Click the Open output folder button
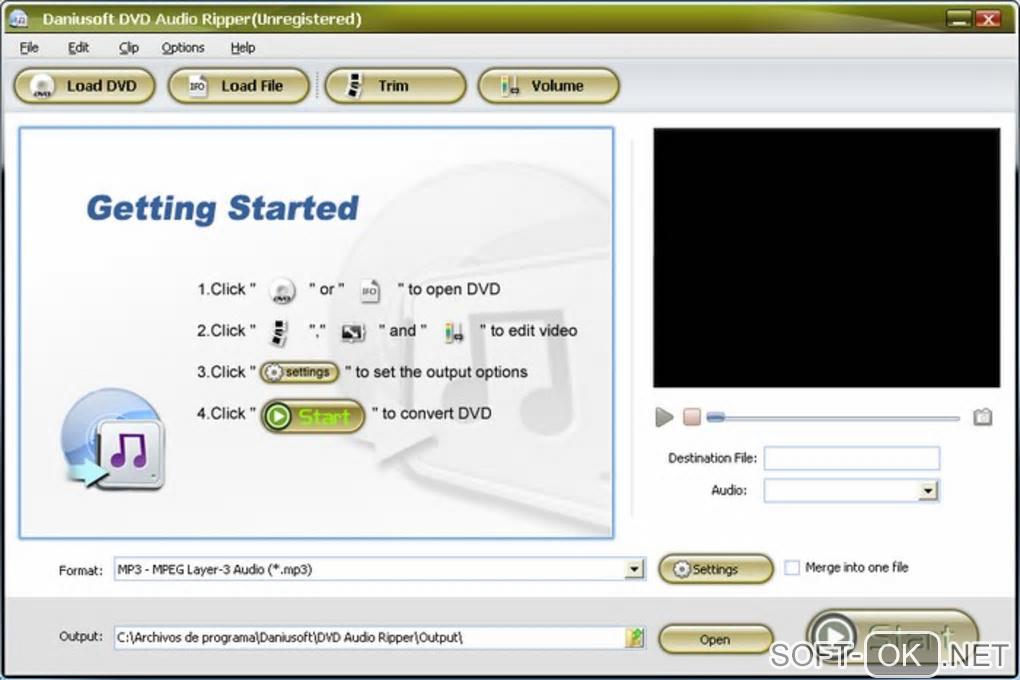 [x=716, y=640]
